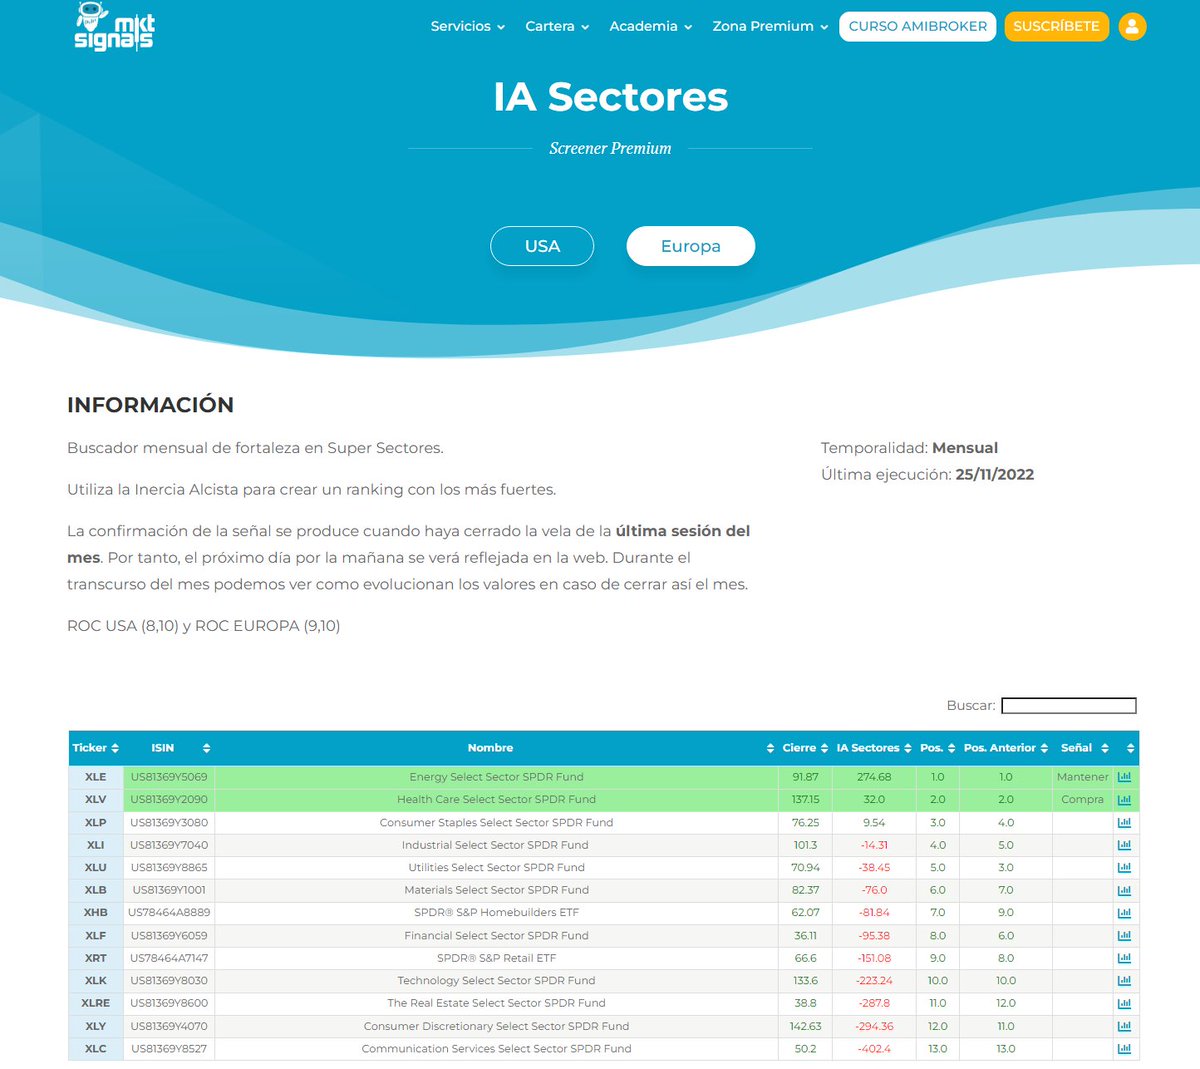Viewport: 1200px width, 1069px height.
Task: Click Consumer Discretionary Select Sector SPDR Fund
Action: (x=496, y=1026)
